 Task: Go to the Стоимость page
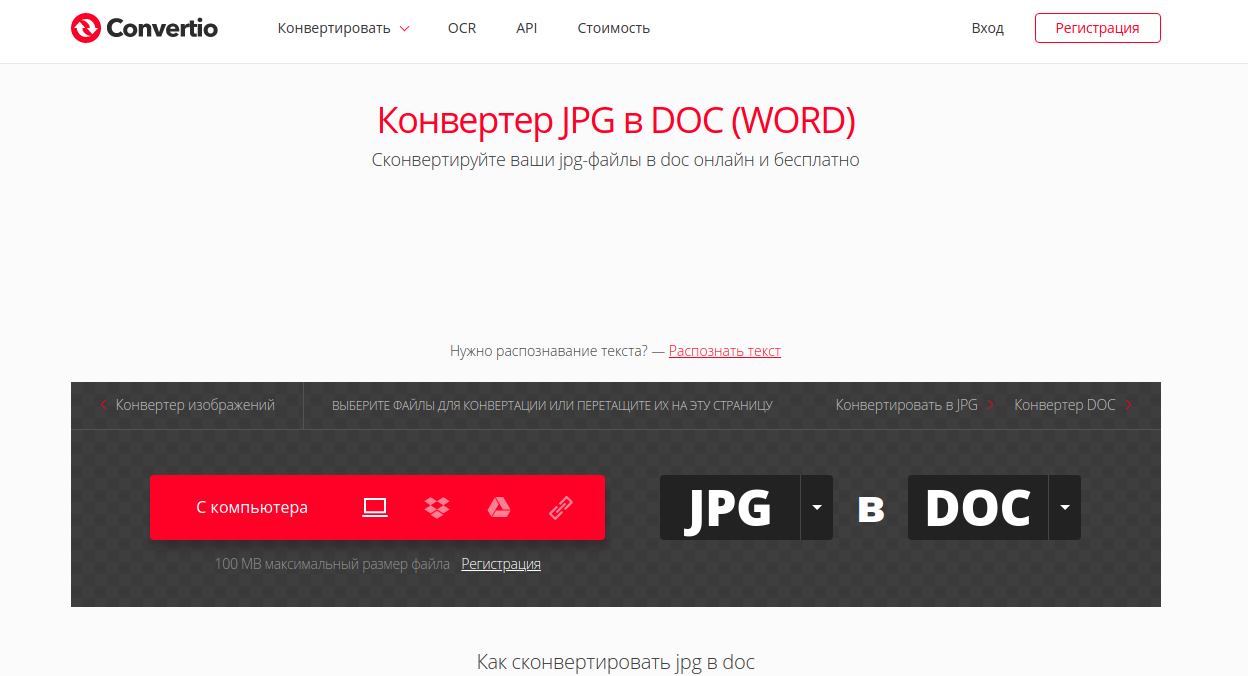click(614, 28)
